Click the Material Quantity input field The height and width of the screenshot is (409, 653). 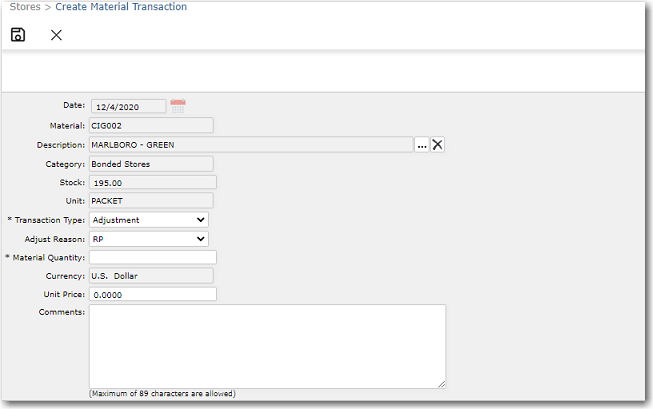(x=152, y=257)
